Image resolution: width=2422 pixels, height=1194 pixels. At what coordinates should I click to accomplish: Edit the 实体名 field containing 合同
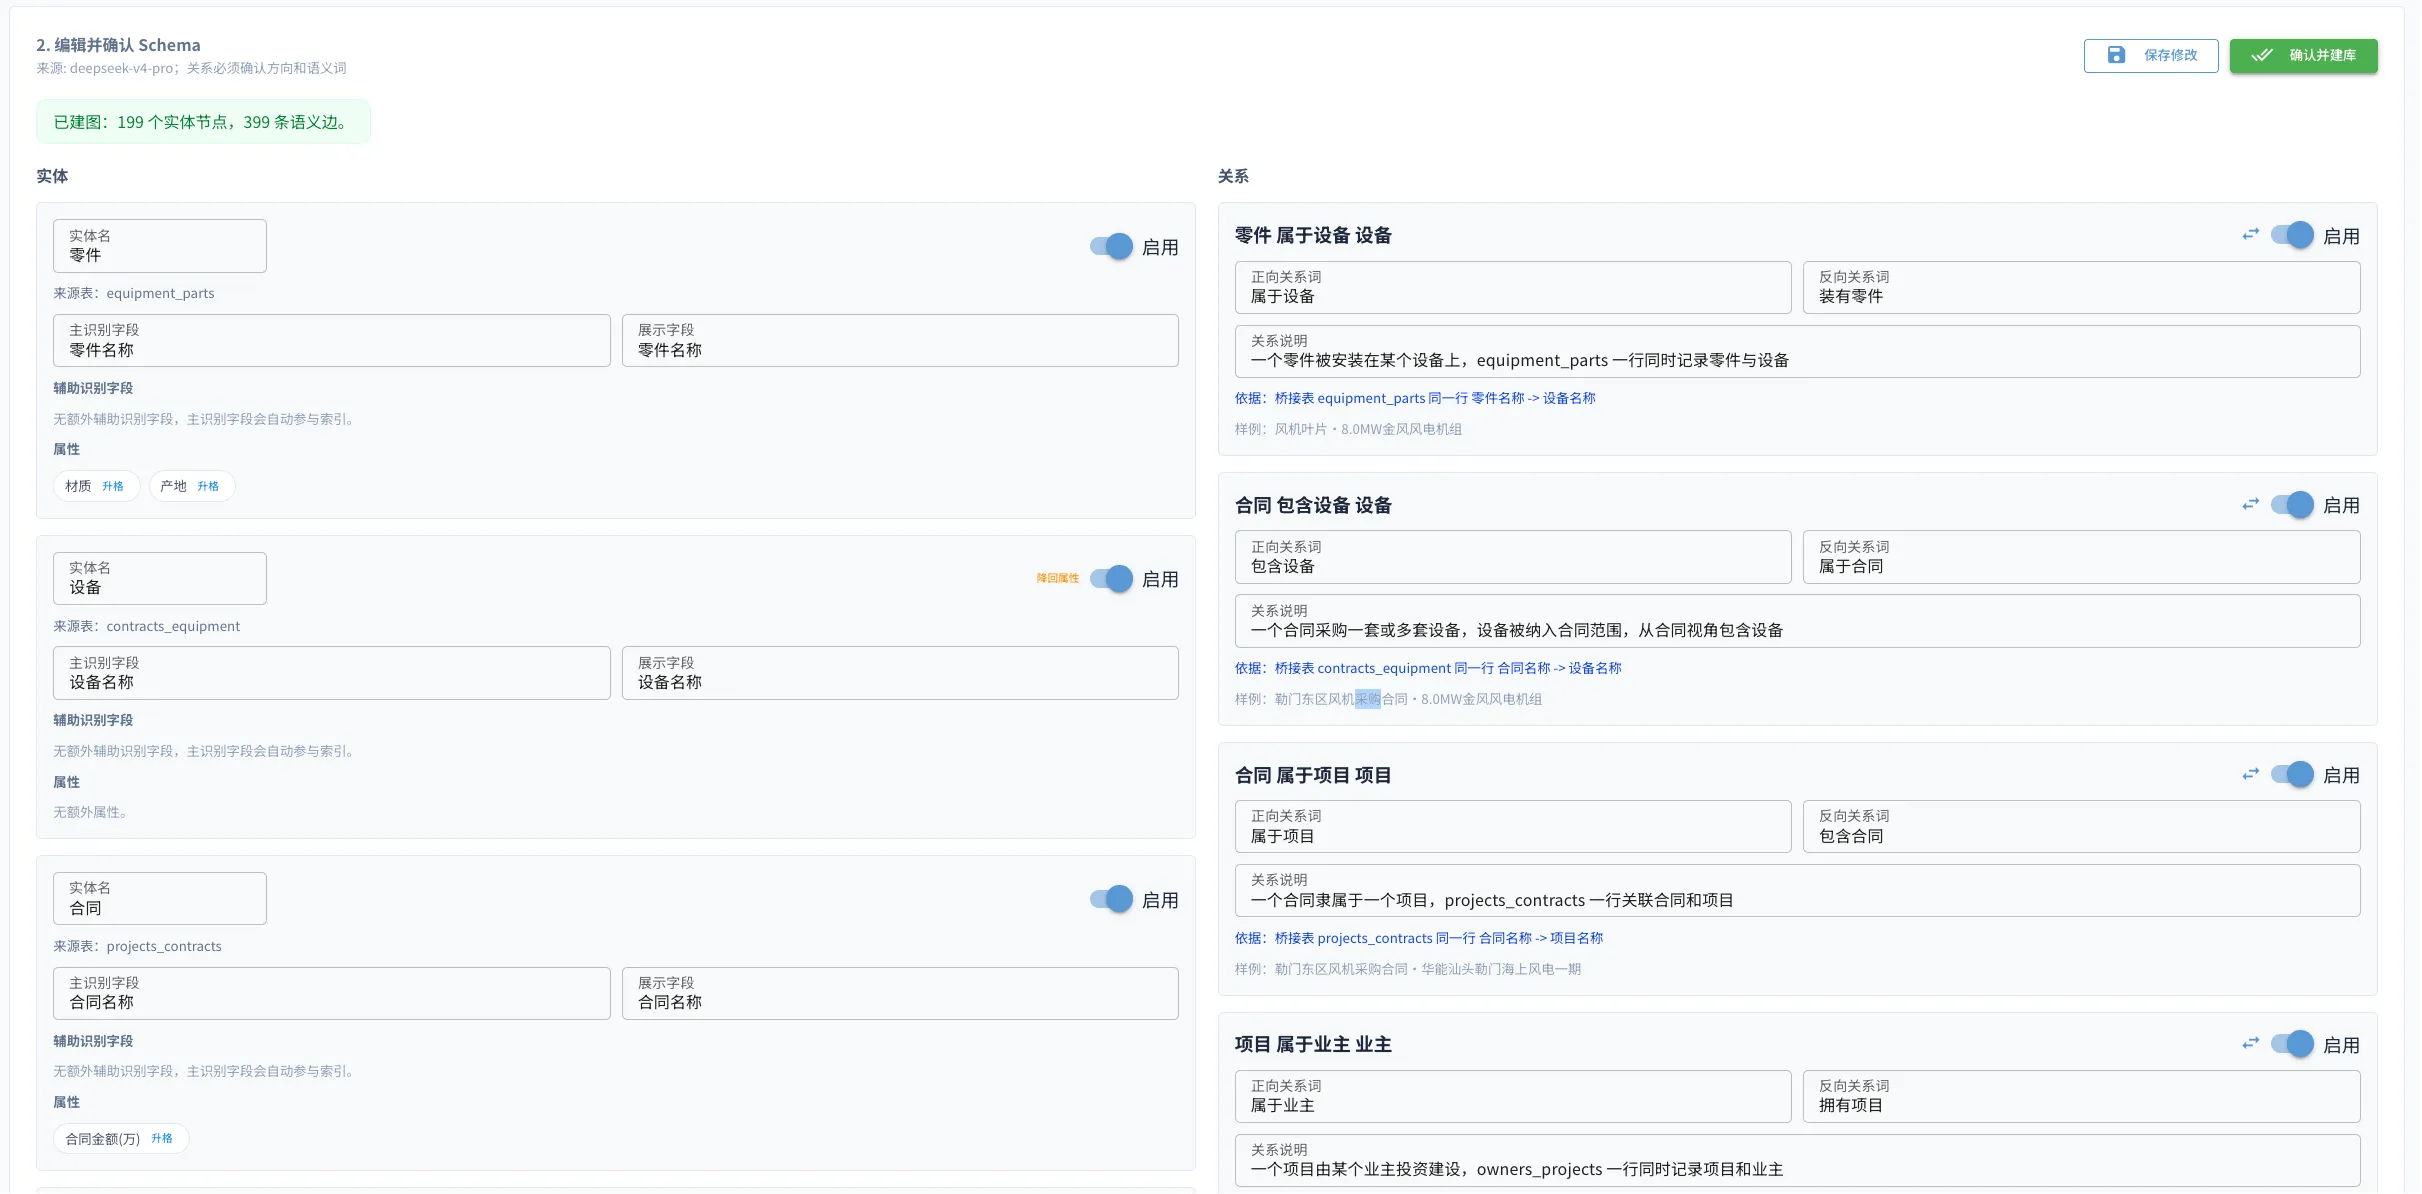tap(160, 899)
